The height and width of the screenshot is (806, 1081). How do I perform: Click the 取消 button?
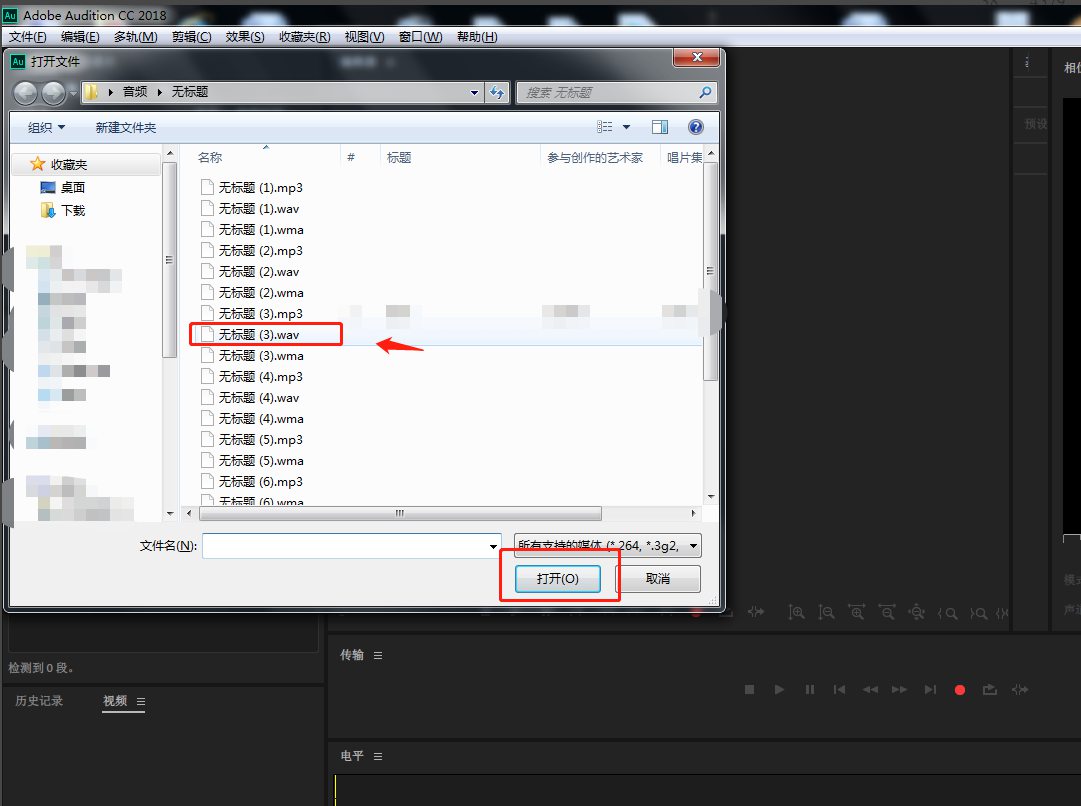coord(658,578)
